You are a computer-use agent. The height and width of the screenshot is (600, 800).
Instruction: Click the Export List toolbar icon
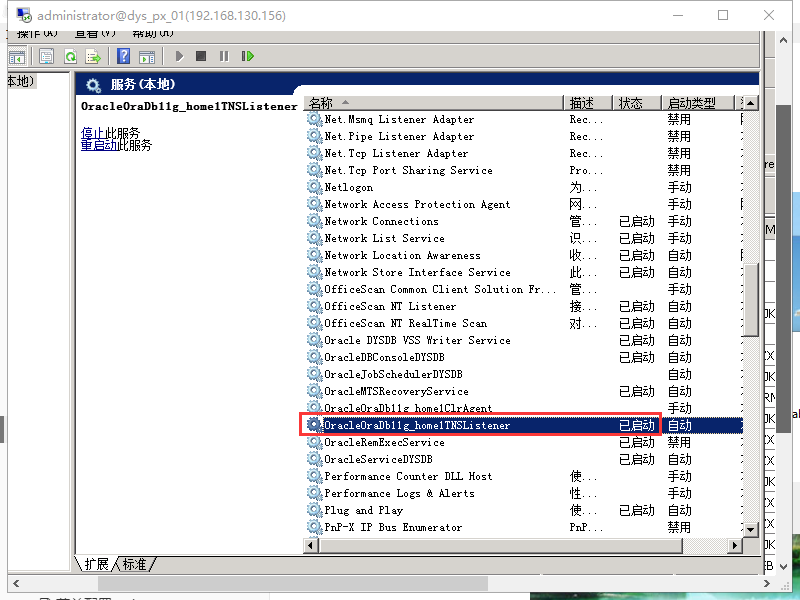coord(93,57)
